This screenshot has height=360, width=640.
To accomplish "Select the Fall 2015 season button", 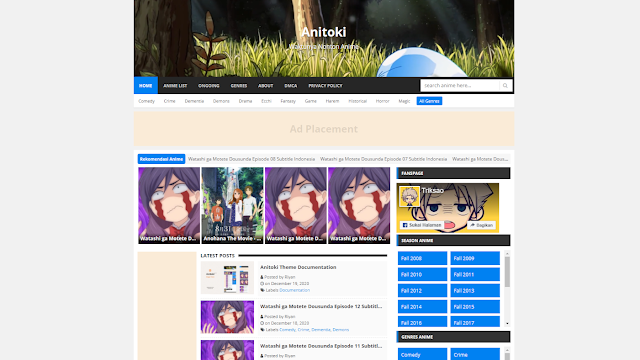I will click(x=475, y=307).
